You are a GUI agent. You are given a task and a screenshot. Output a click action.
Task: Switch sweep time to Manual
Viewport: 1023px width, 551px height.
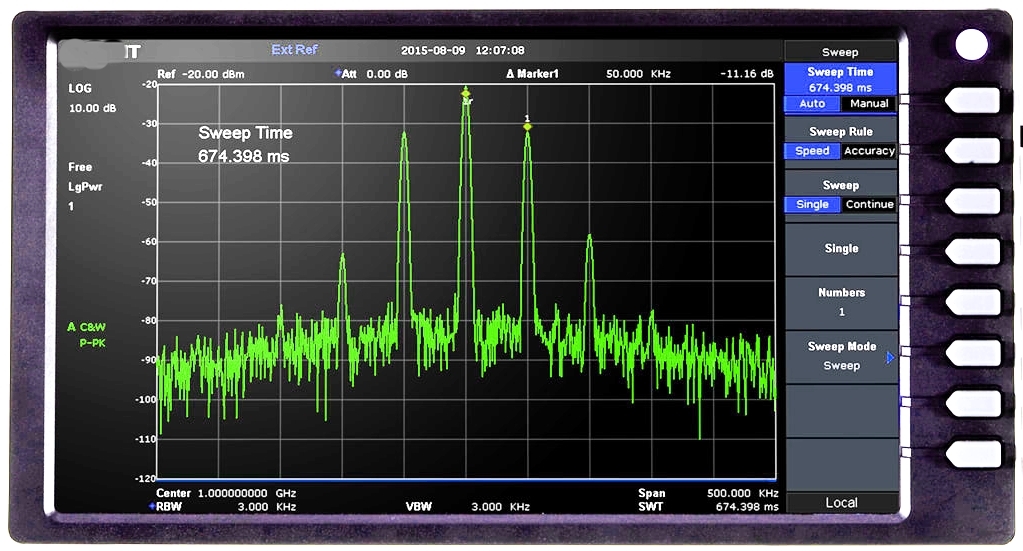[869, 104]
